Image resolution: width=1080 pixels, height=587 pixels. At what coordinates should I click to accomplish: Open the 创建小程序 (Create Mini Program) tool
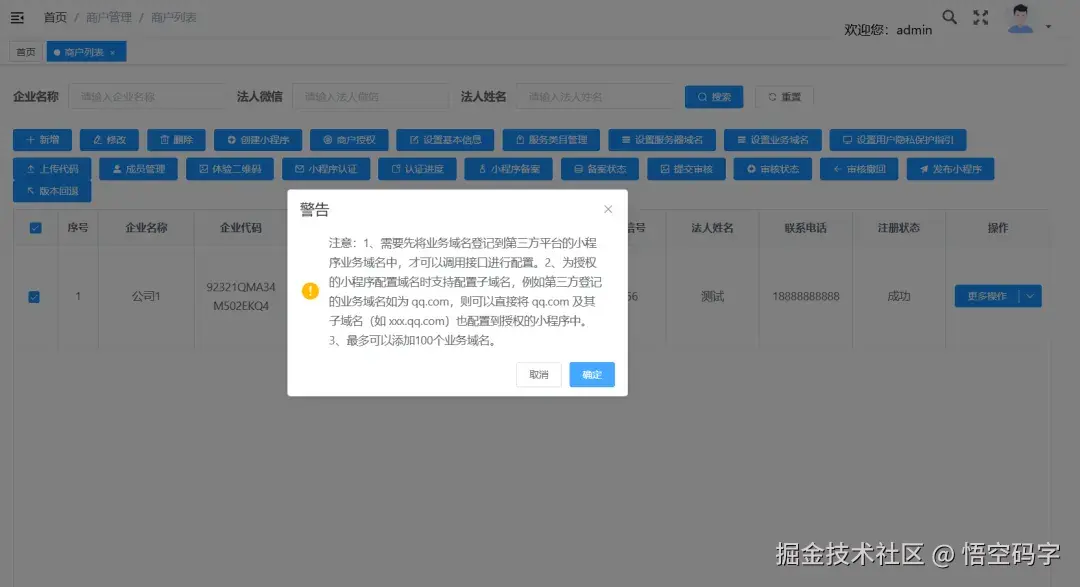coord(258,139)
